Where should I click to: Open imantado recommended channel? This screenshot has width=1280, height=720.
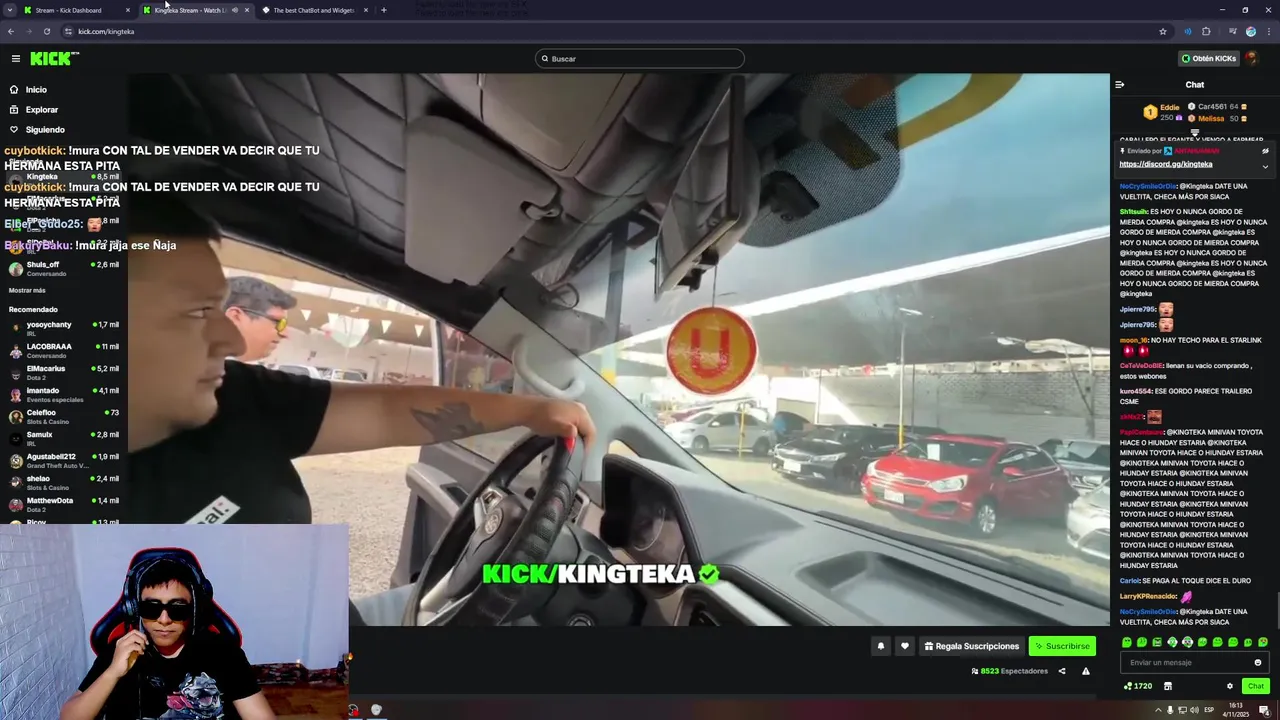64,394
